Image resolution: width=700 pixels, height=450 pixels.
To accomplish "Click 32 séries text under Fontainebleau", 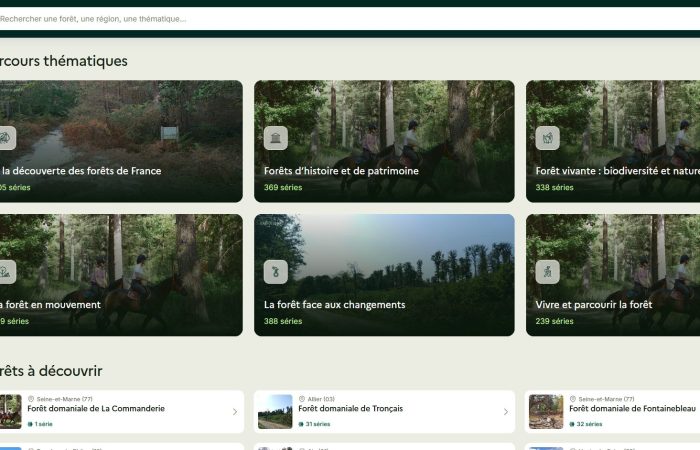I will tap(589, 424).
